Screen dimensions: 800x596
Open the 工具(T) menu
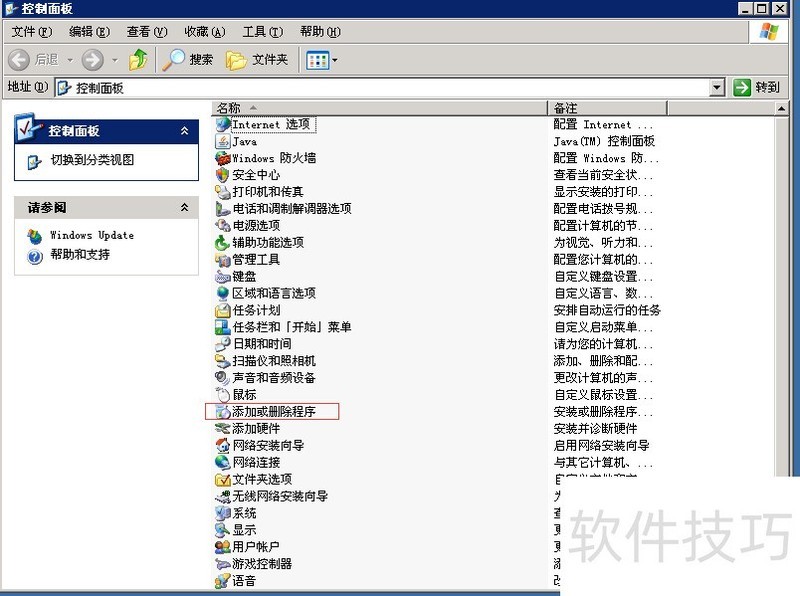point(263,32)
